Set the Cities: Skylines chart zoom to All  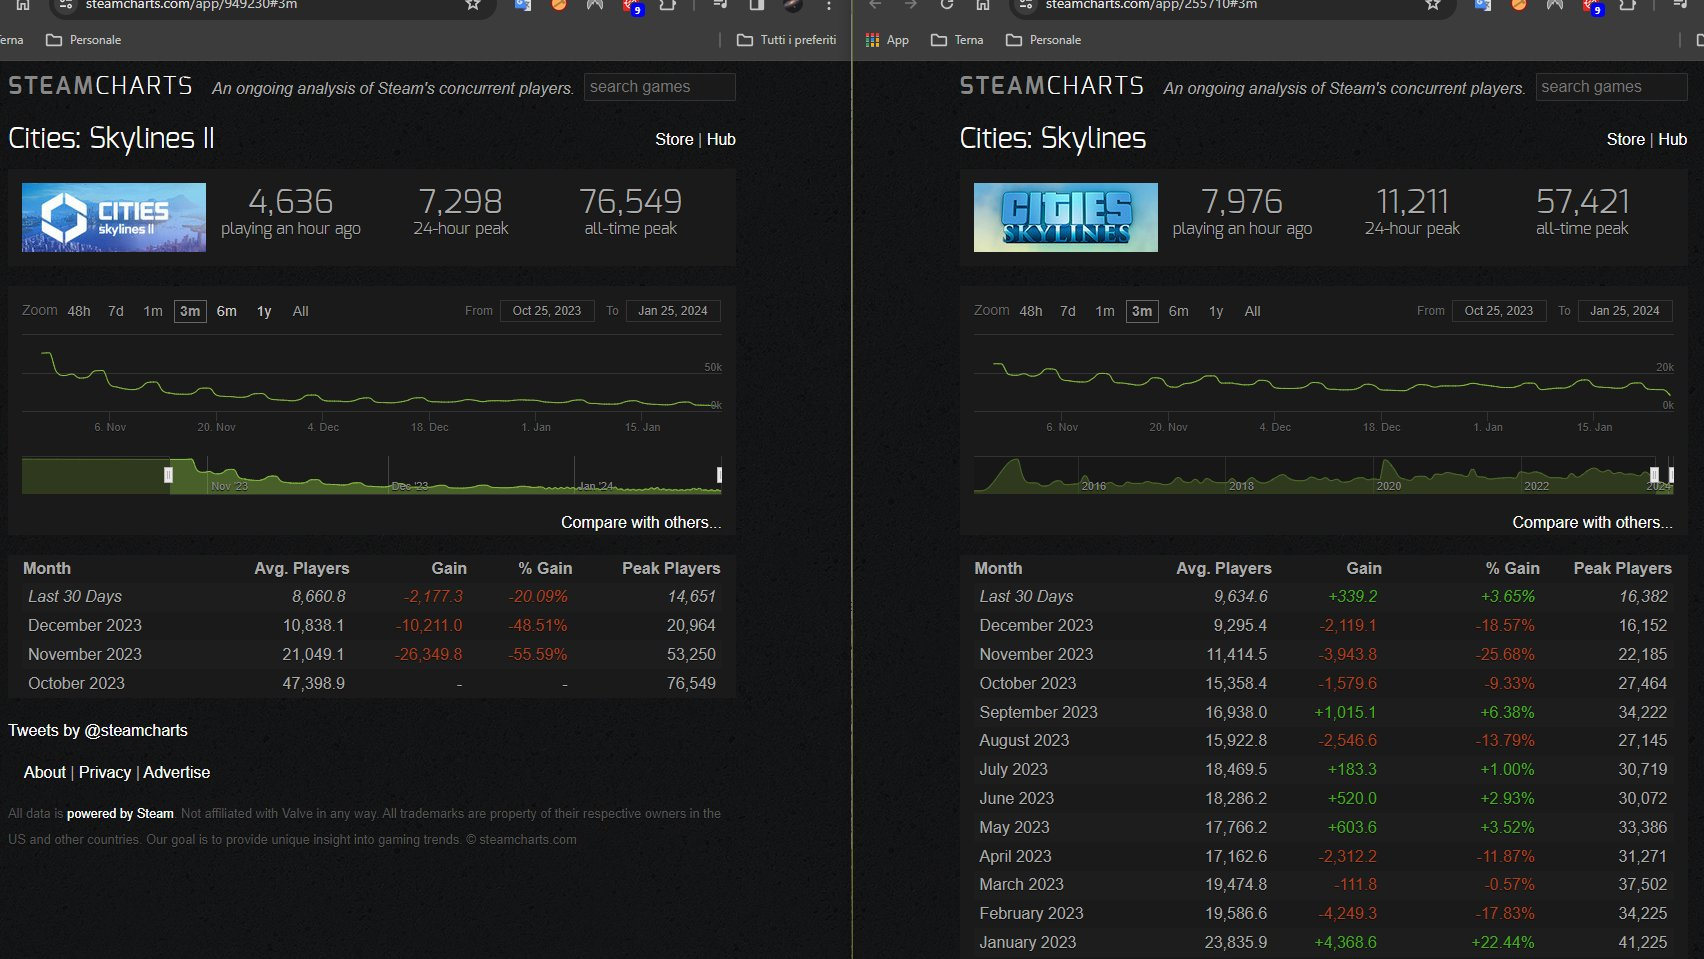(1252, 311)
